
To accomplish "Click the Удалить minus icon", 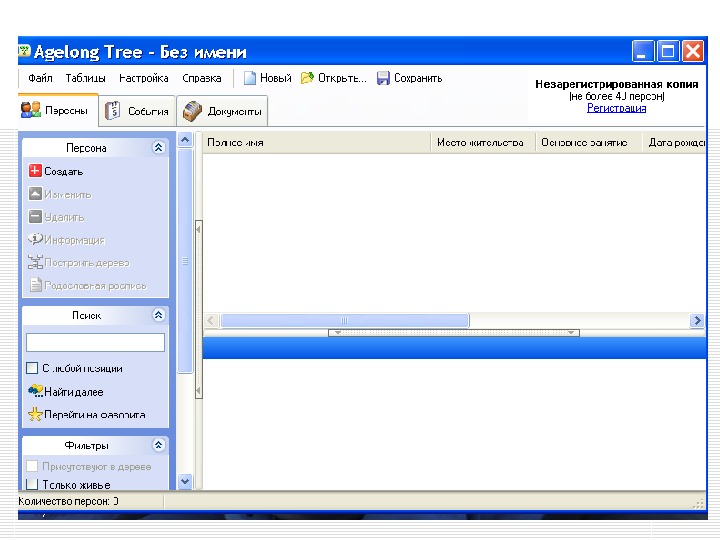I will tap(35, 216).
